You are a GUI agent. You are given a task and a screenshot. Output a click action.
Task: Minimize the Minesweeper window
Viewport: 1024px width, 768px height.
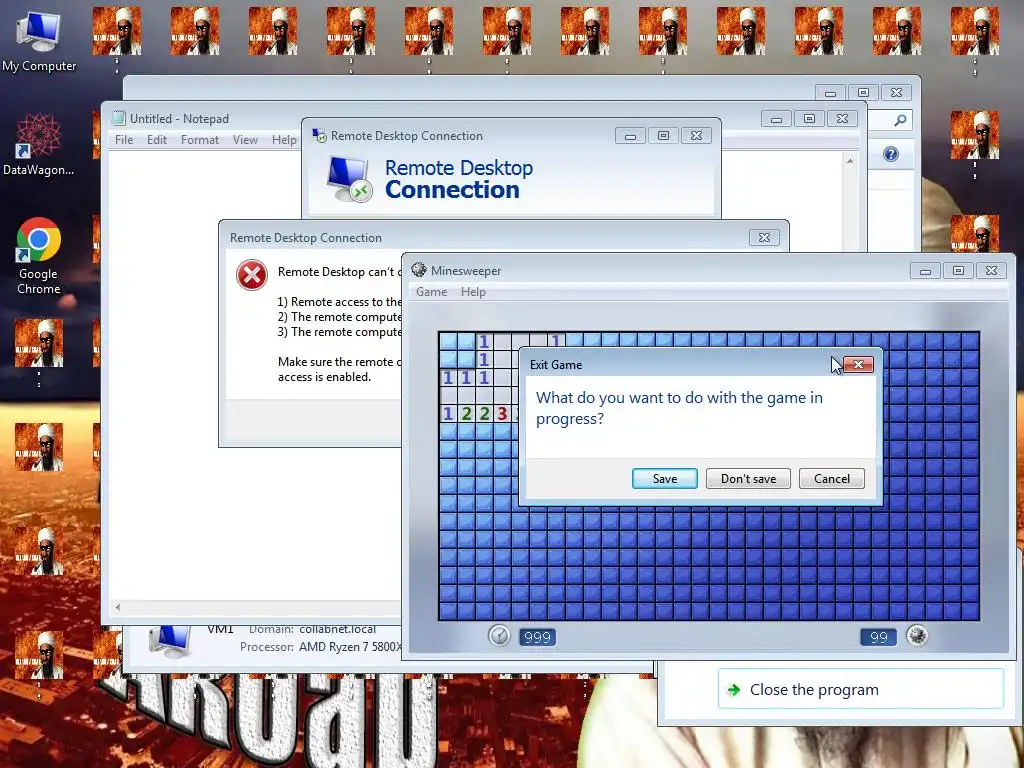coord(925,271)
